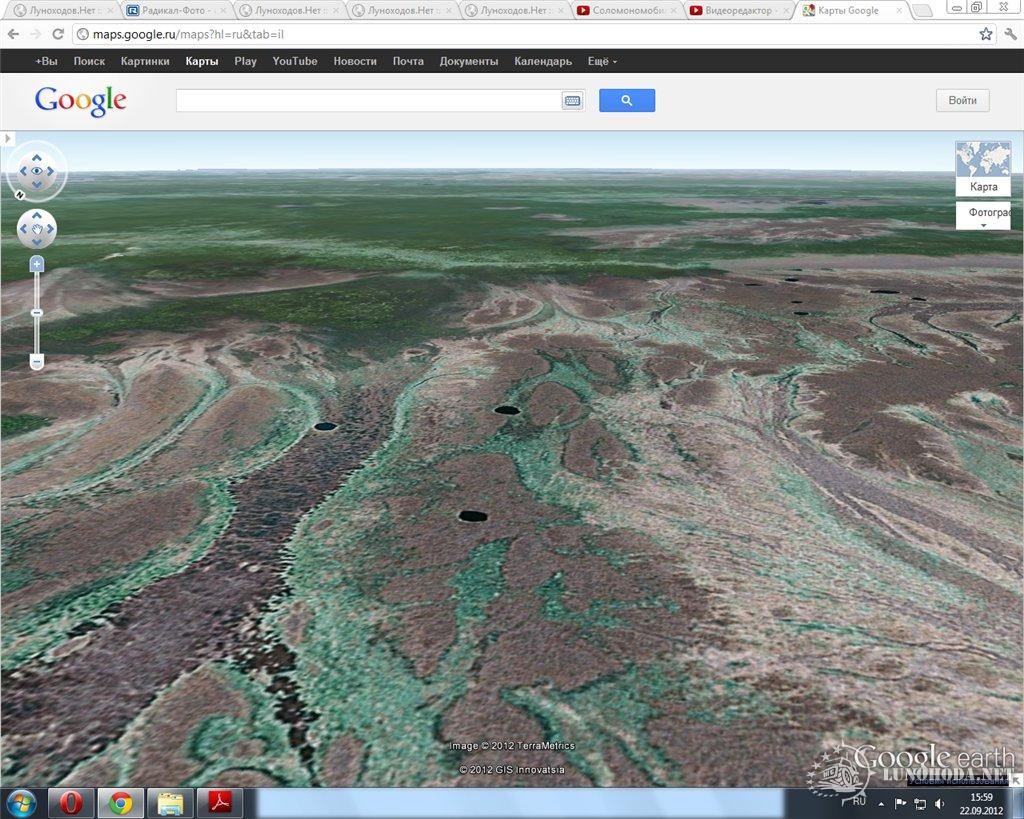The width and height of the screenshot is (1024, 819).
Task: Open Play in the Google bar
Action: click(x=246, y=61)
